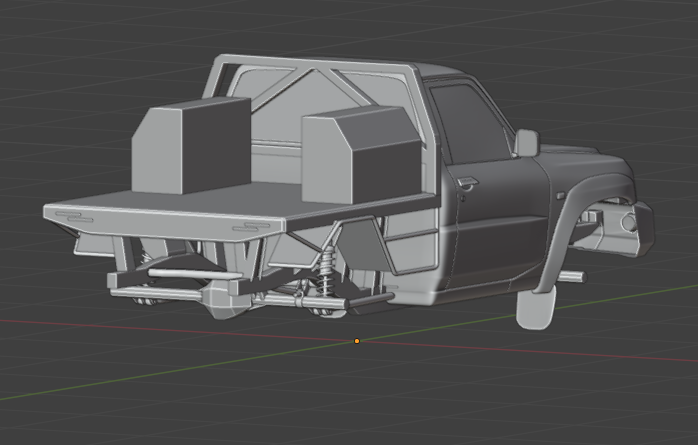Click the orange object origin point

[x=357, y=341]
